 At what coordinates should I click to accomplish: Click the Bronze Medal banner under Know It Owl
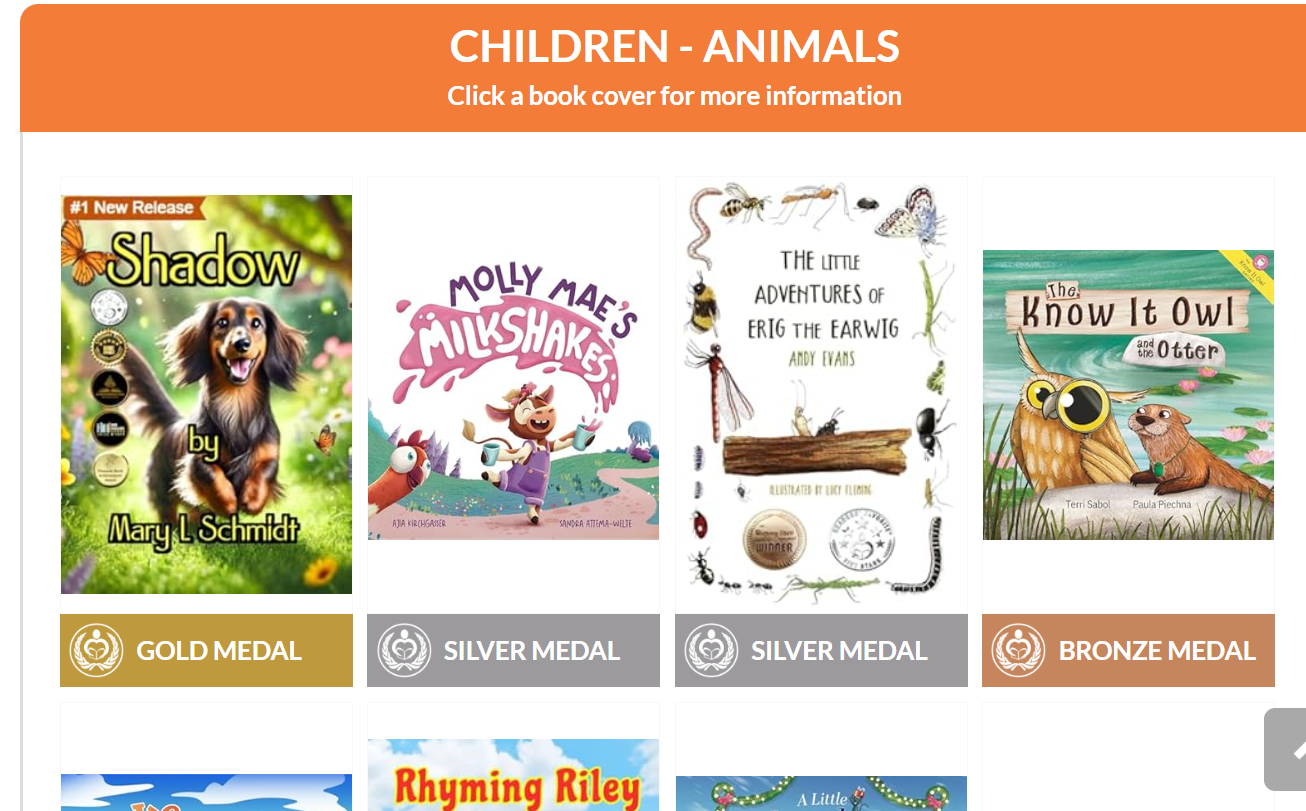1128,650
